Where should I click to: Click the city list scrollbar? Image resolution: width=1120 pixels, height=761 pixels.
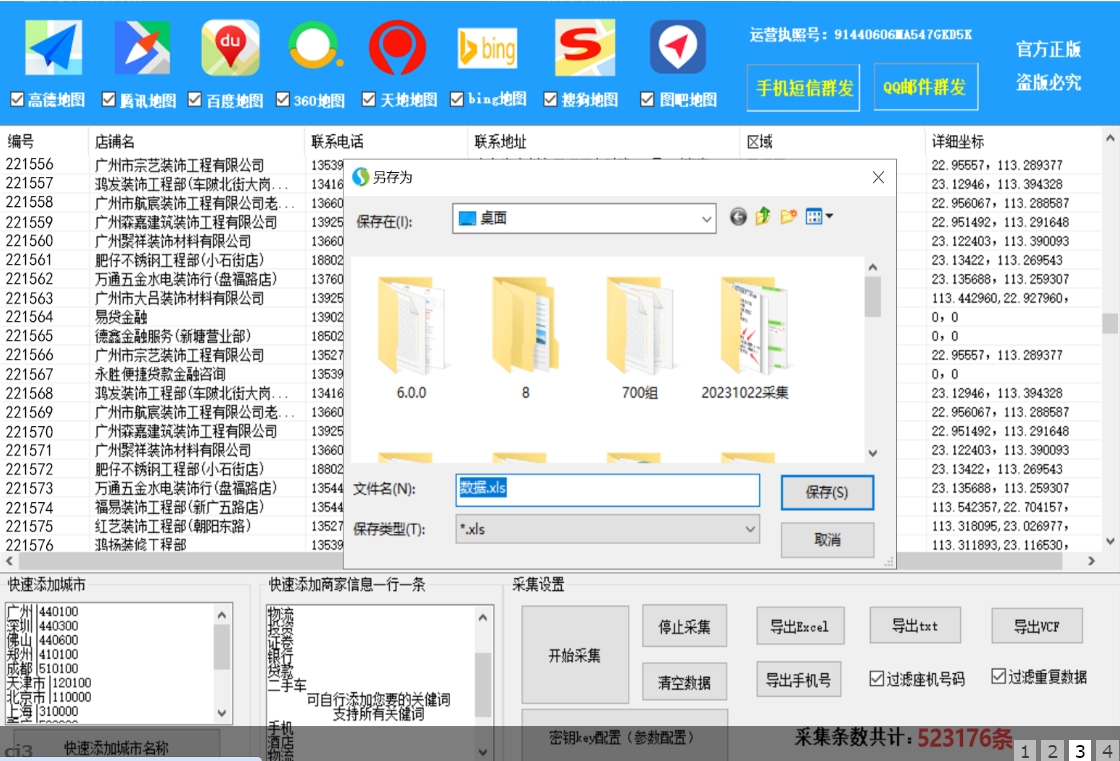tap(222, 663)
